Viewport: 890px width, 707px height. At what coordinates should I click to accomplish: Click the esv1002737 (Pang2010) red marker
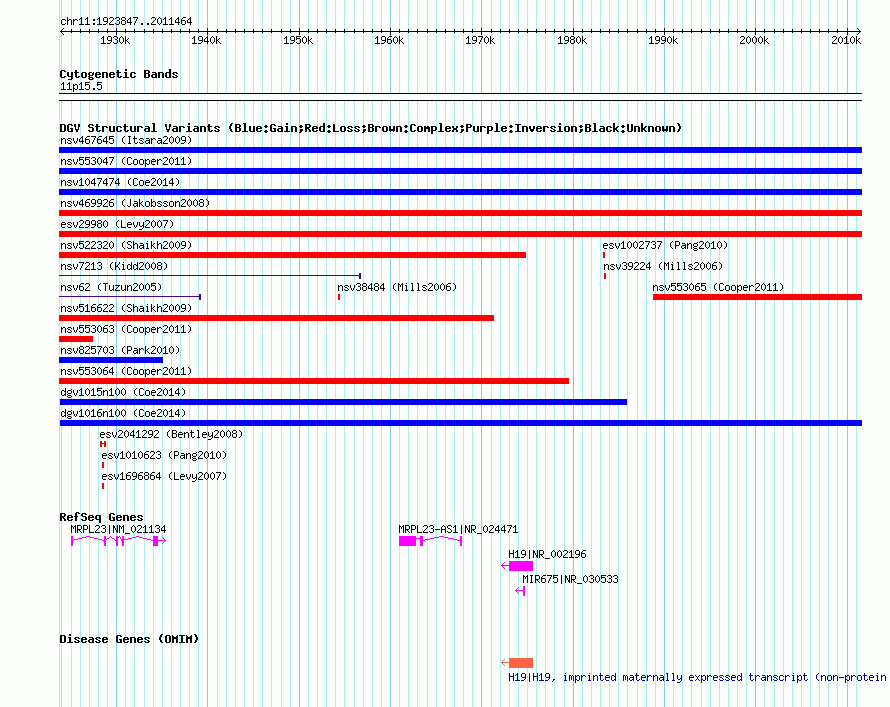click(604, 255)
